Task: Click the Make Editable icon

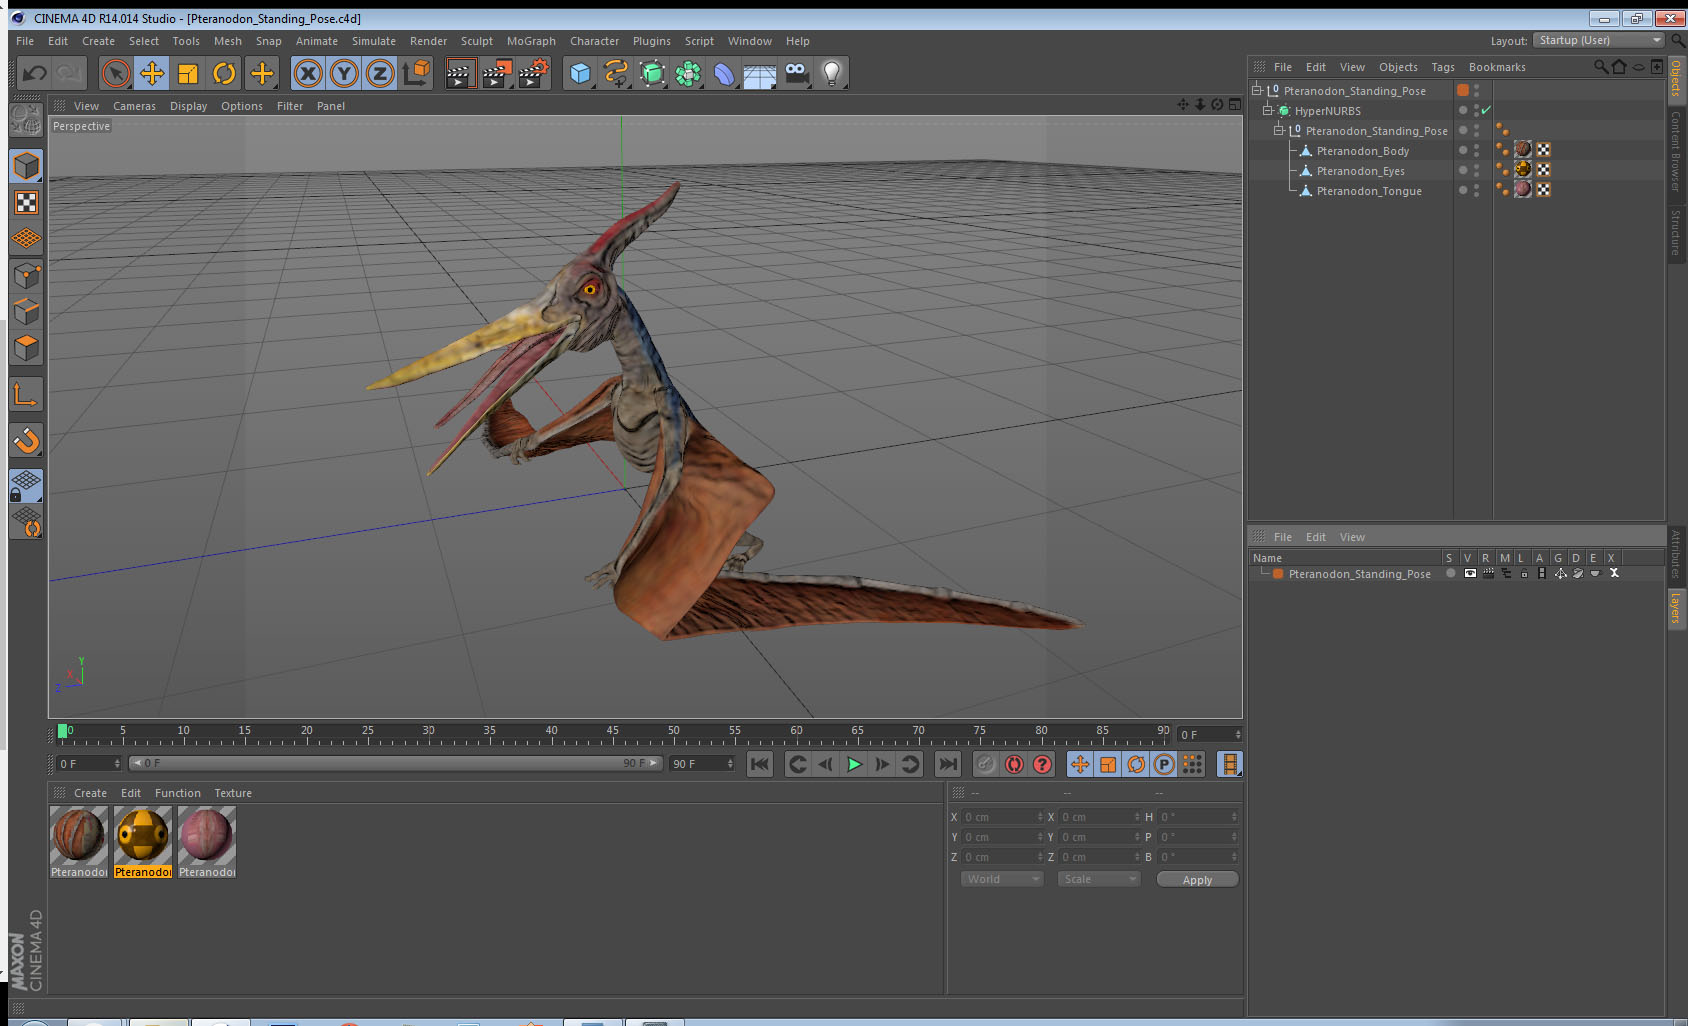Action: point(26,120)
